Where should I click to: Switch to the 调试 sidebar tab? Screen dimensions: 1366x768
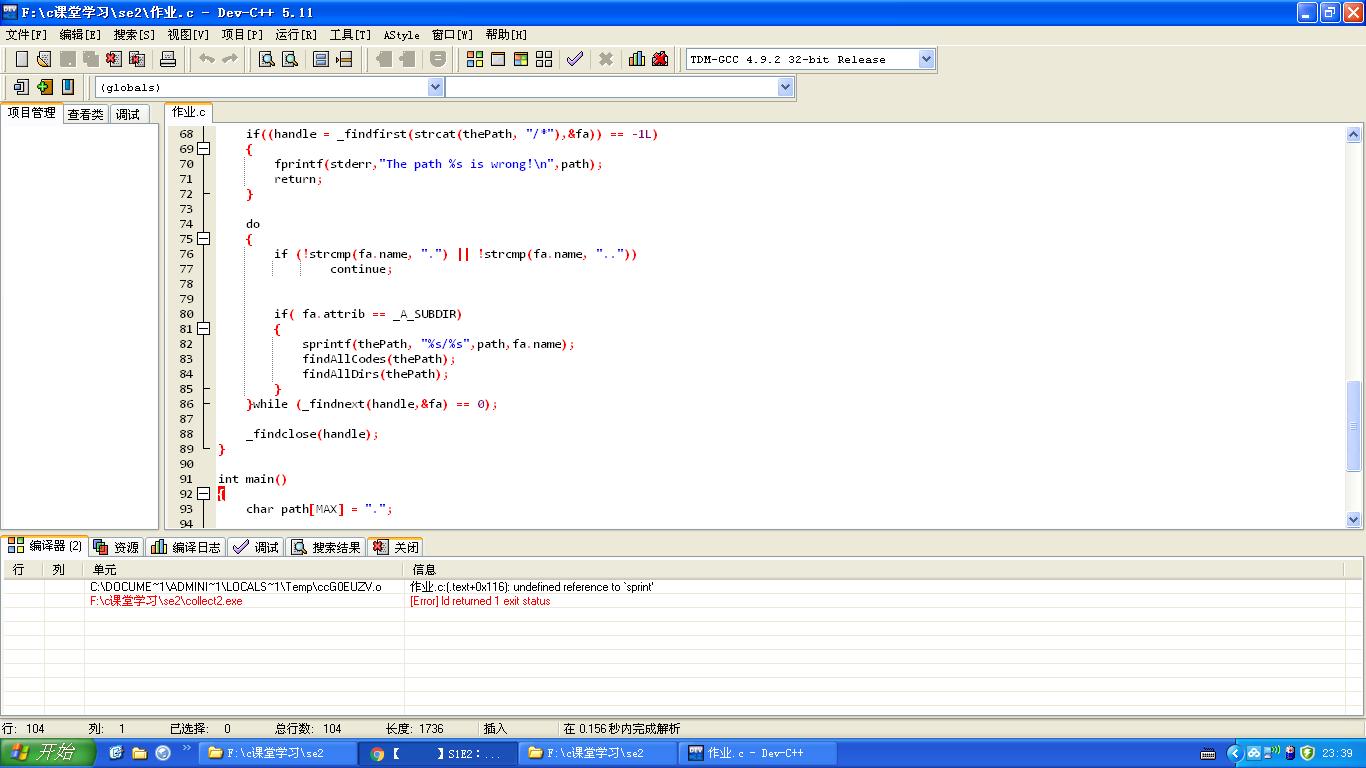[x=128, y=114]
